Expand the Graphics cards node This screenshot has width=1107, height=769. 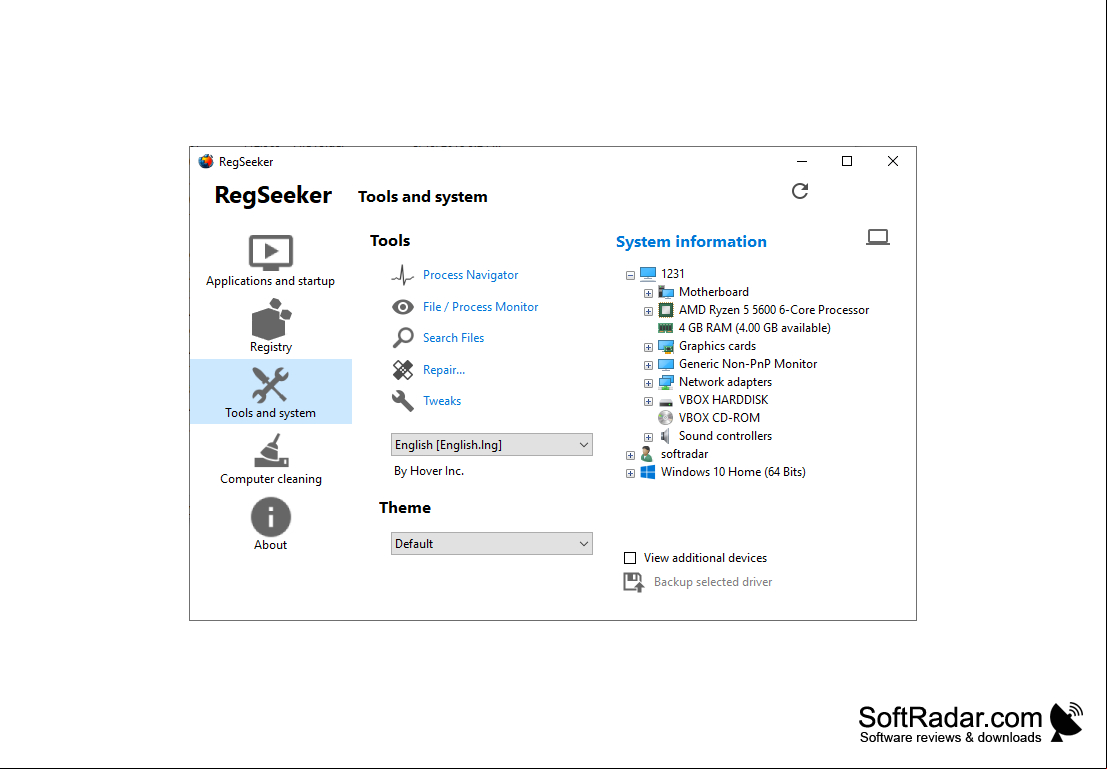(x=648, y=347)
